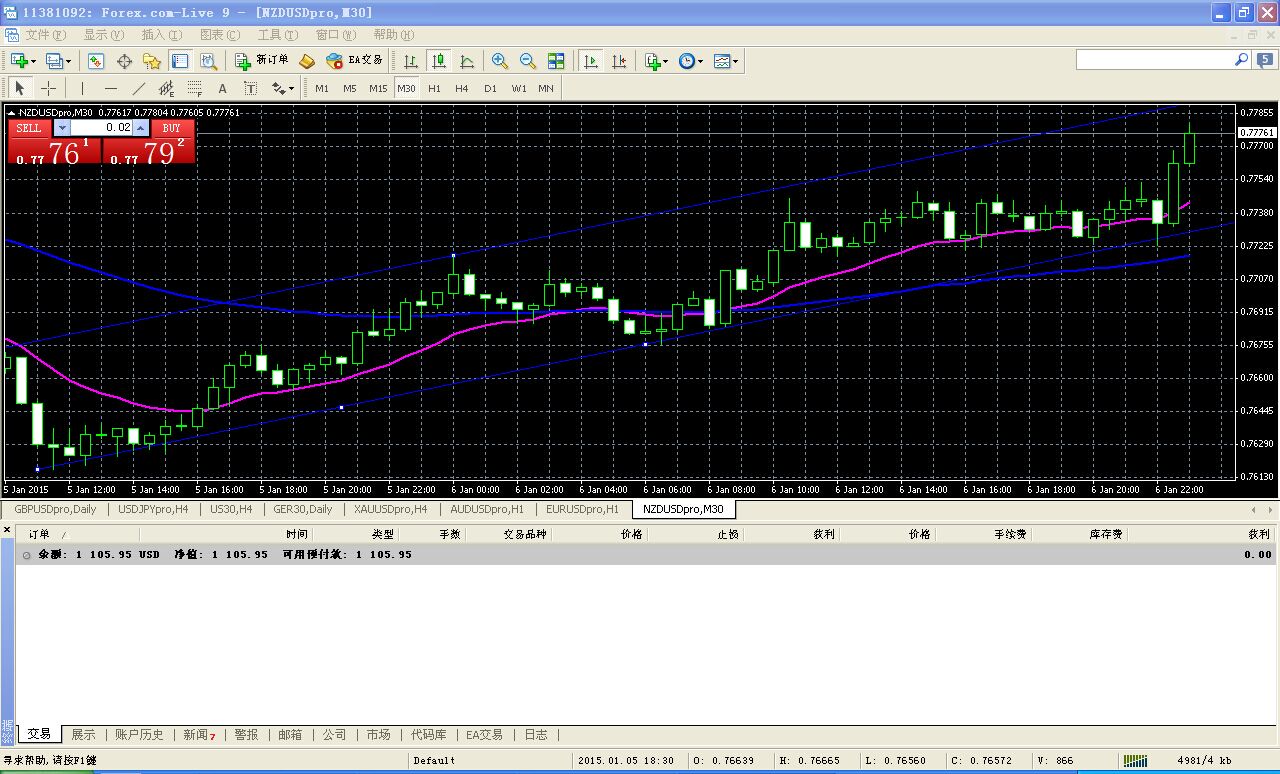Tile chart windows icon
This screenshot has width=1280, height=774.
[x=556, y=61]
